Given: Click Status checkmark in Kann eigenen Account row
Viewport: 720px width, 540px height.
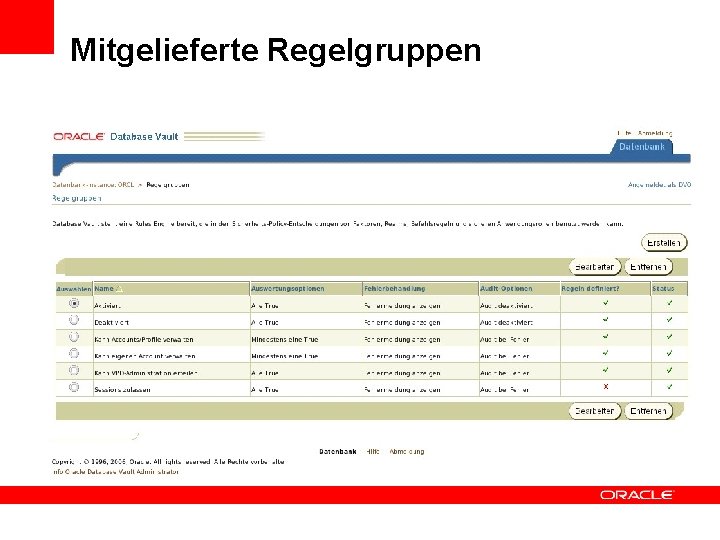Looking at the screenshot, I should pyautogui.click(x=669, y=353).
